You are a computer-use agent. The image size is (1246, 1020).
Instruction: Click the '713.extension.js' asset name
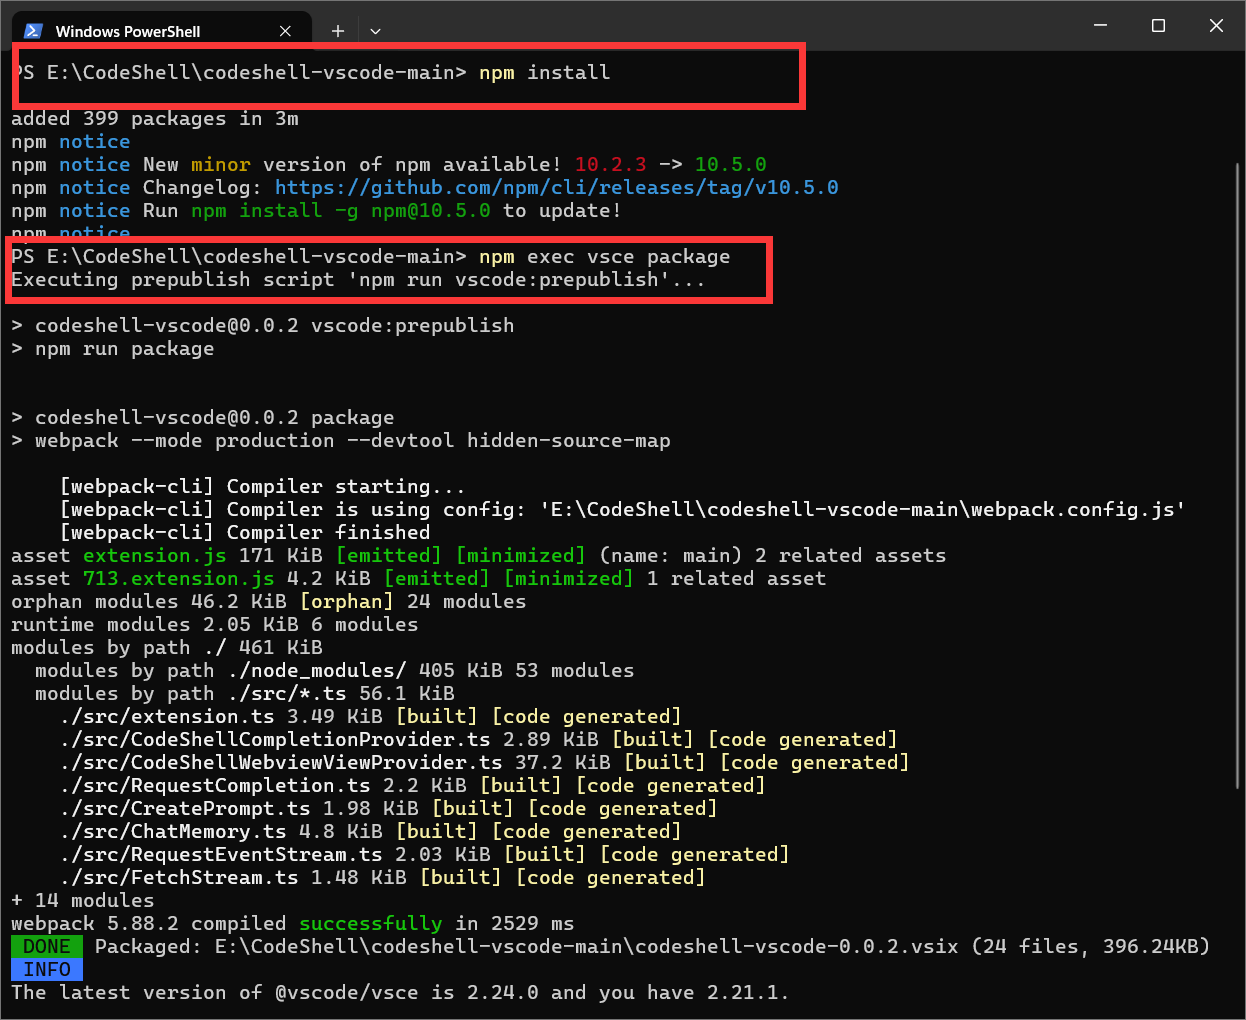[x=178, y=578]
